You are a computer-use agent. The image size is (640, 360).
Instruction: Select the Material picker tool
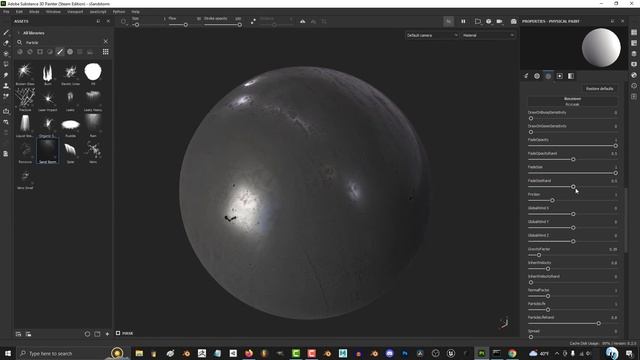6,96
